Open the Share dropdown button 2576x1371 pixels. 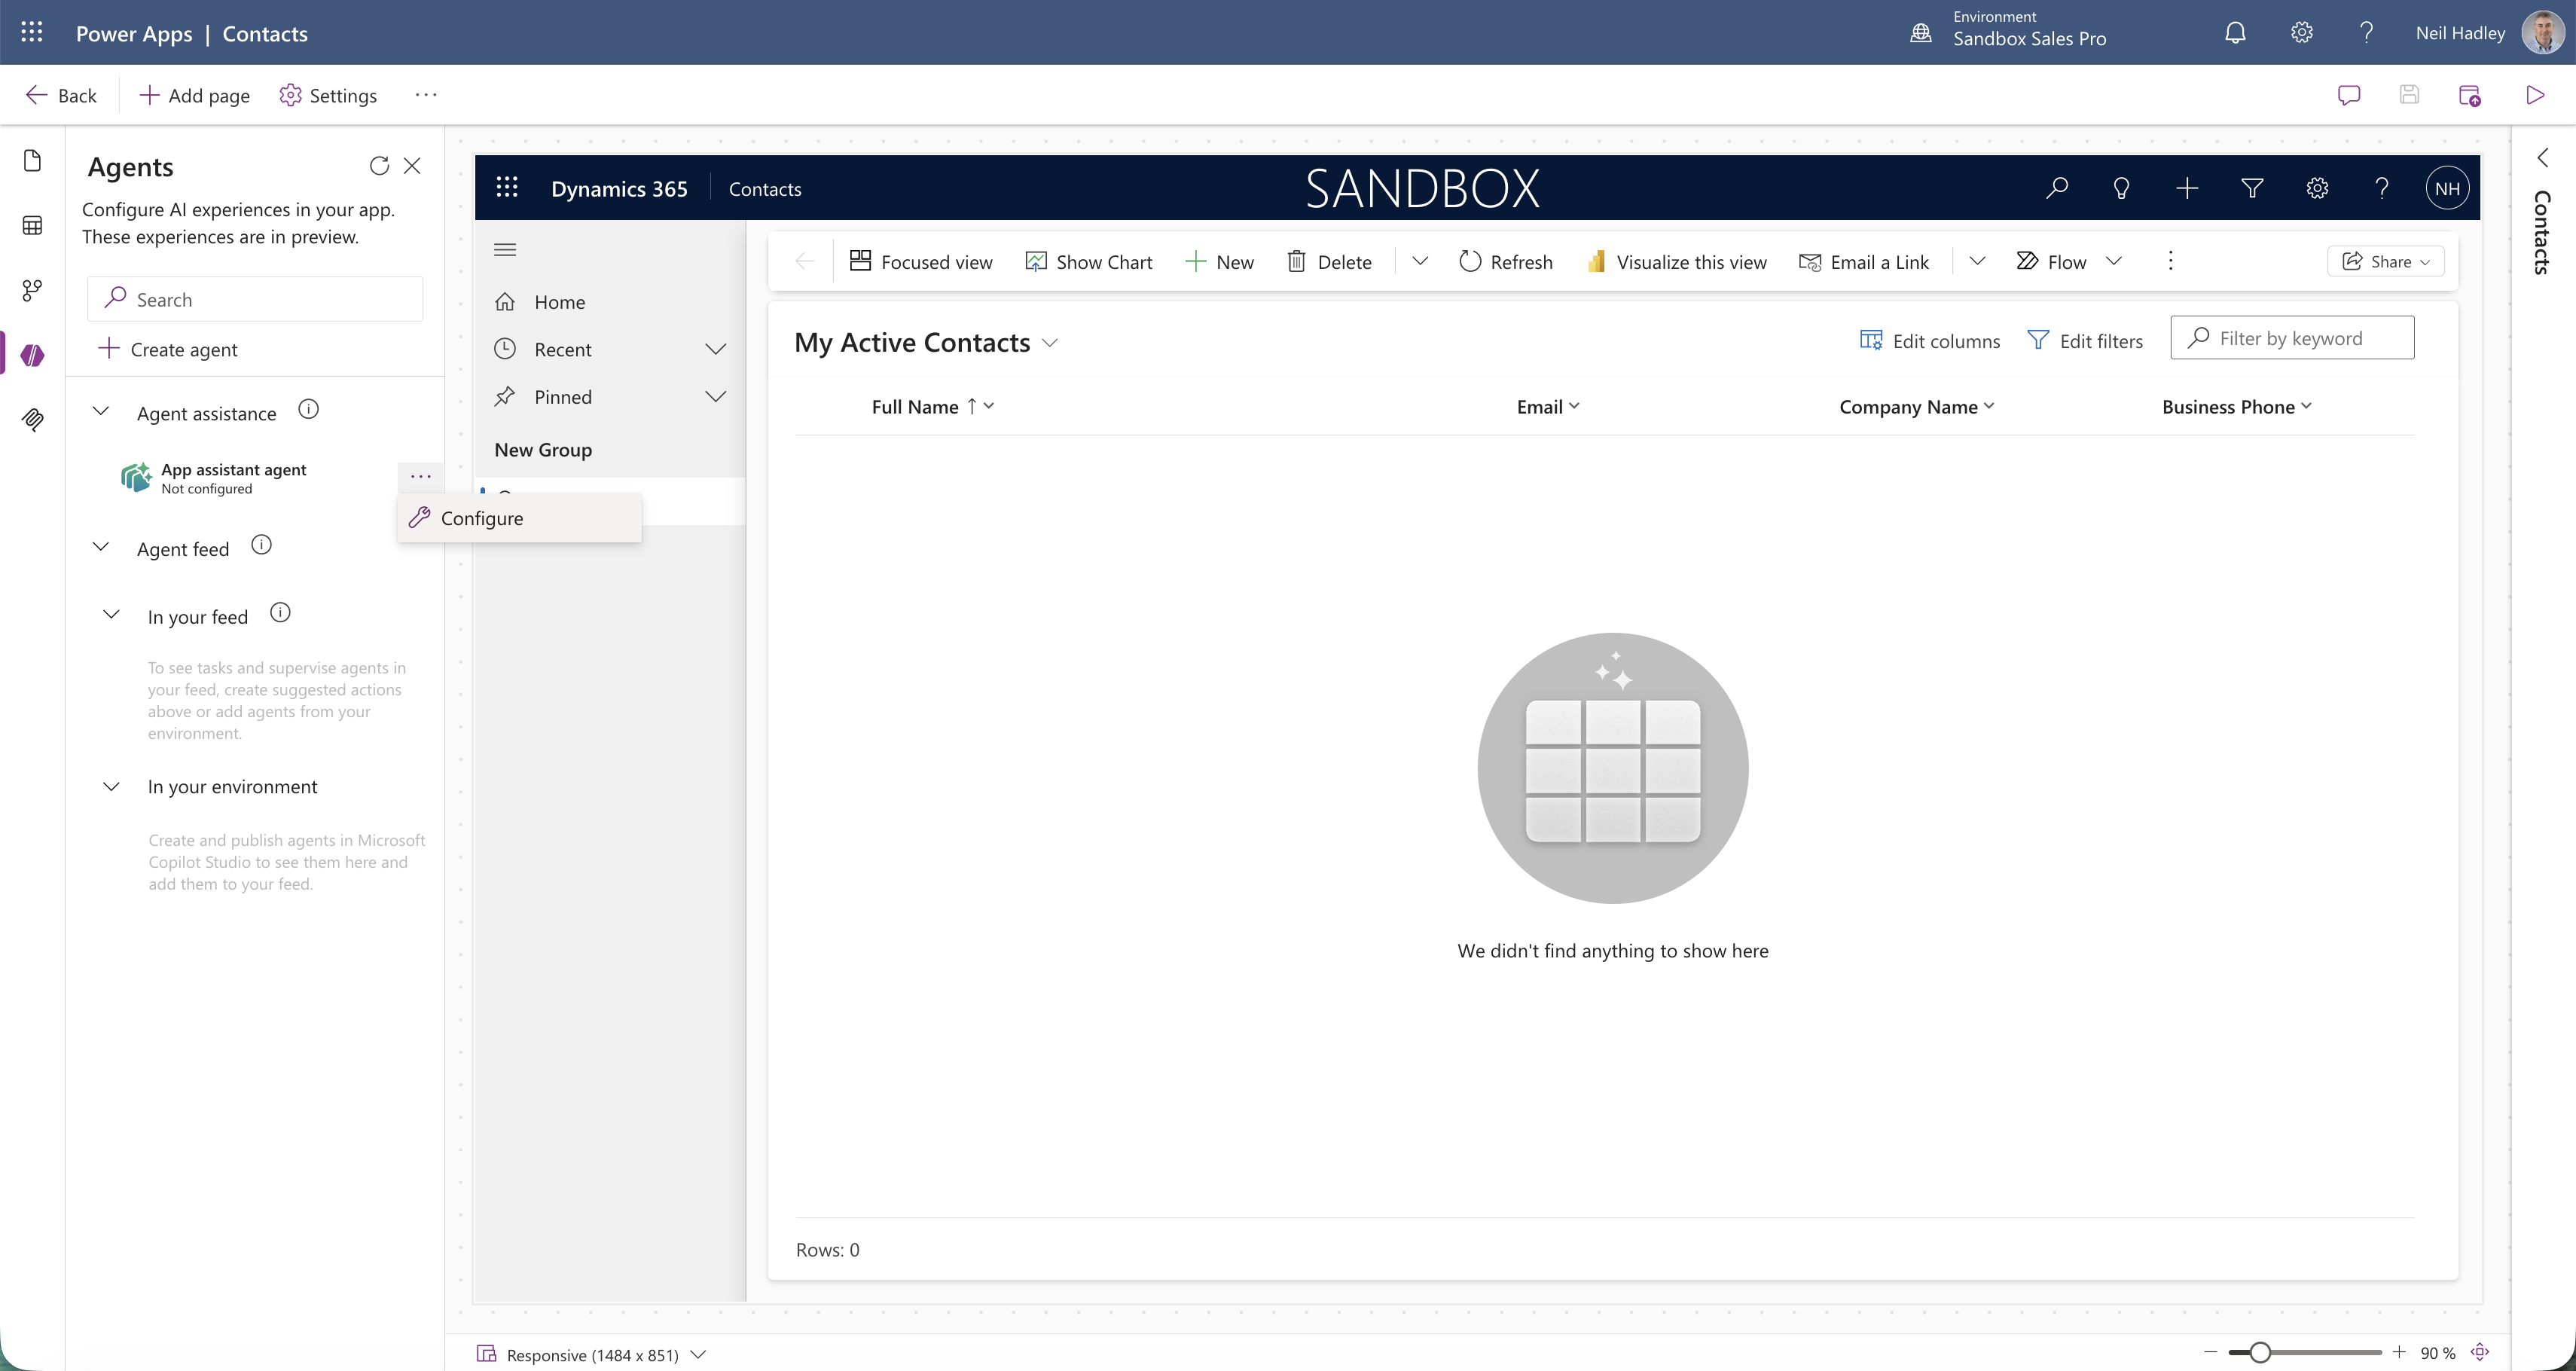(x=2386, y=261)
